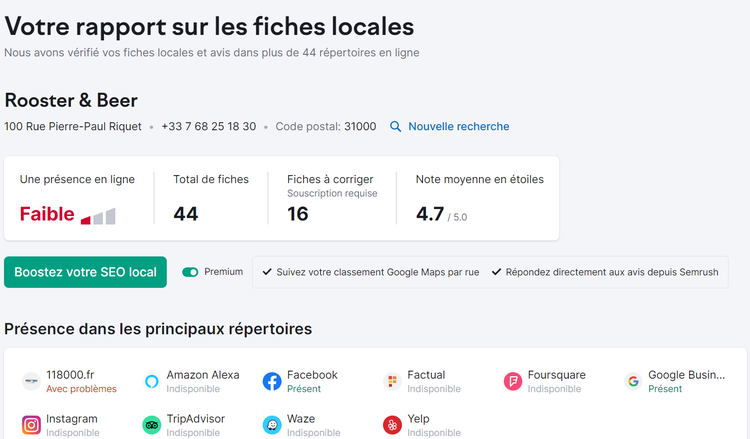750x439 pixels.
Task: Click the 4.7 average star rating
Action: click(430, 214)
